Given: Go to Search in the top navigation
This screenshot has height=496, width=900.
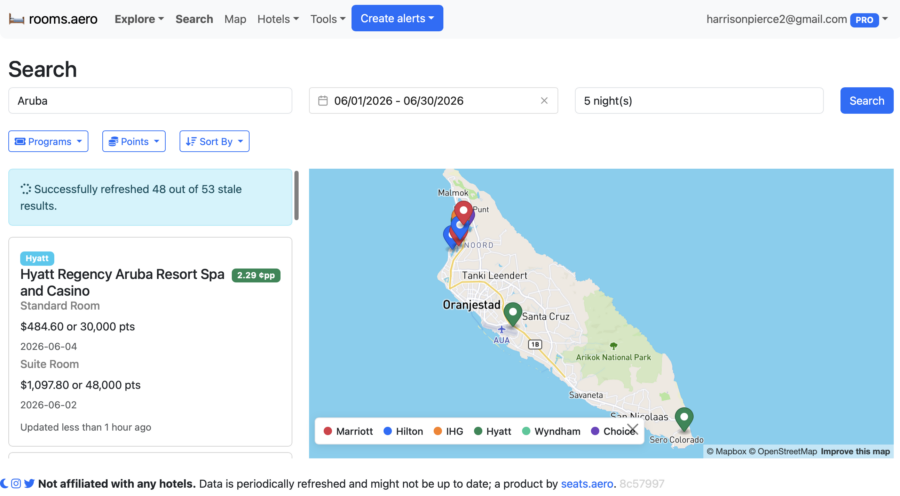Looking at the screenshot, I should 194,19.
